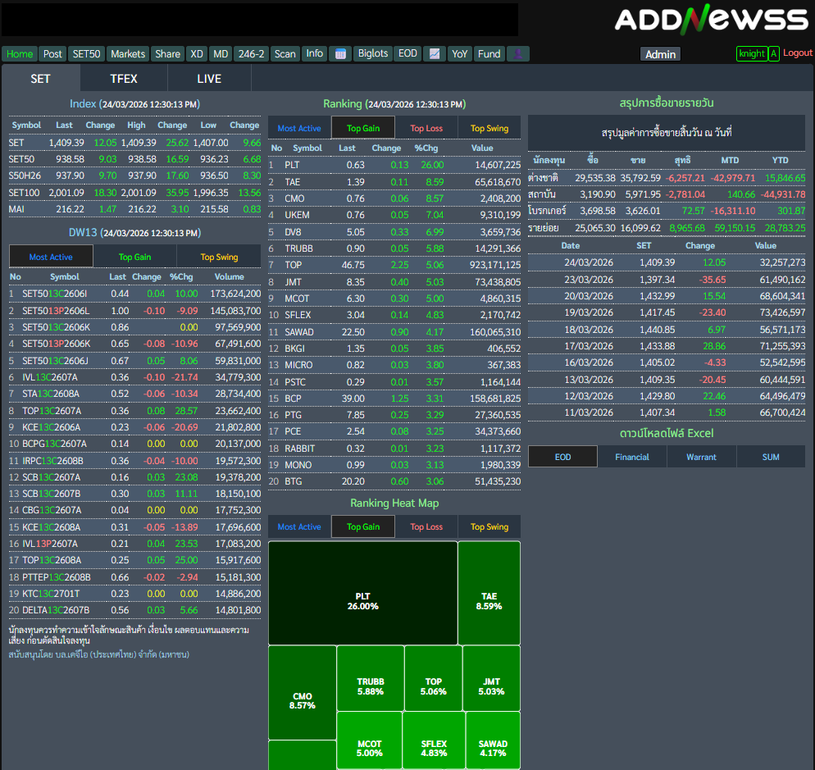
Task: Select Most Active in Ranking Heat Map
Action: 299,527
